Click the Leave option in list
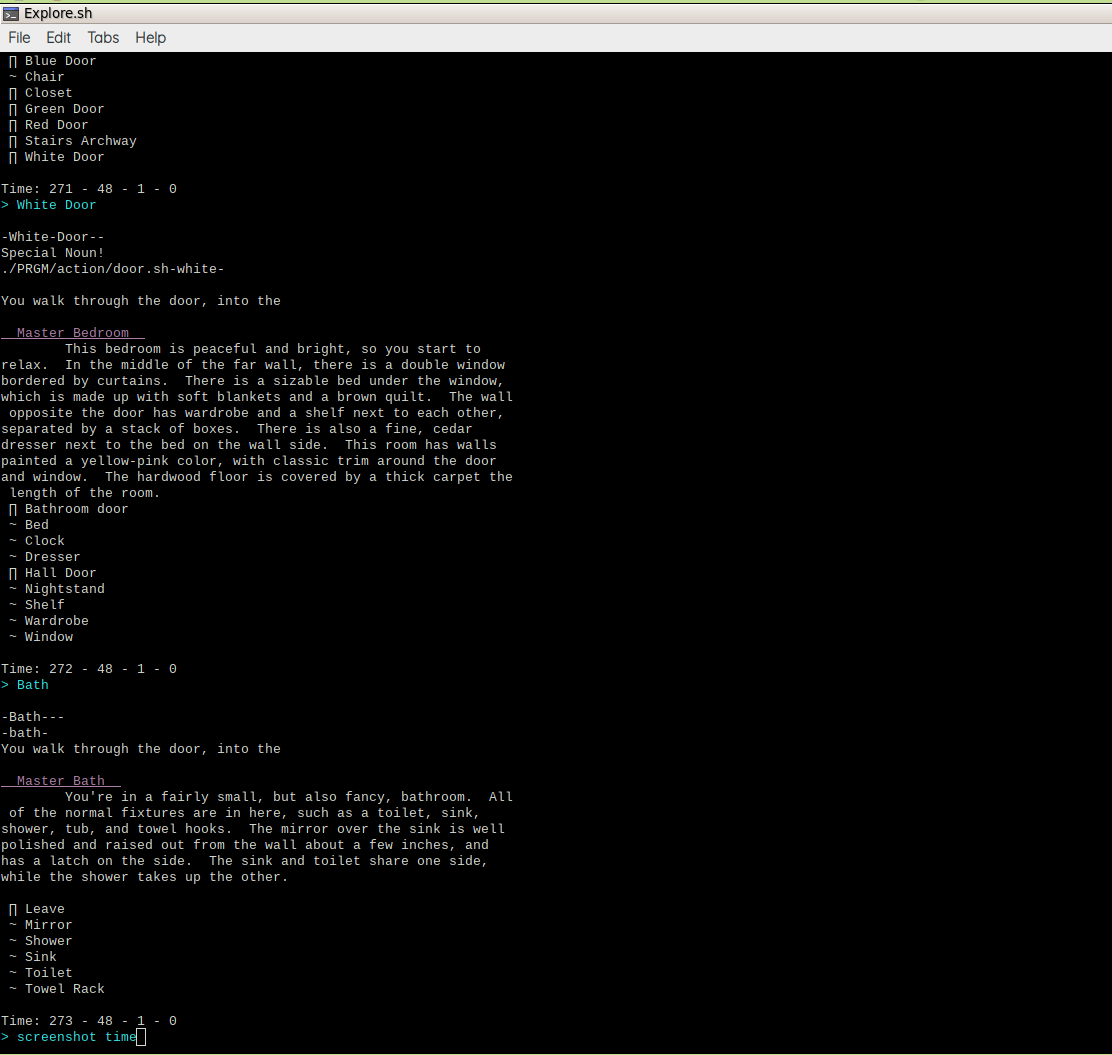The height and width of the screenshot is (1055, 1112). tap(44, 909)
